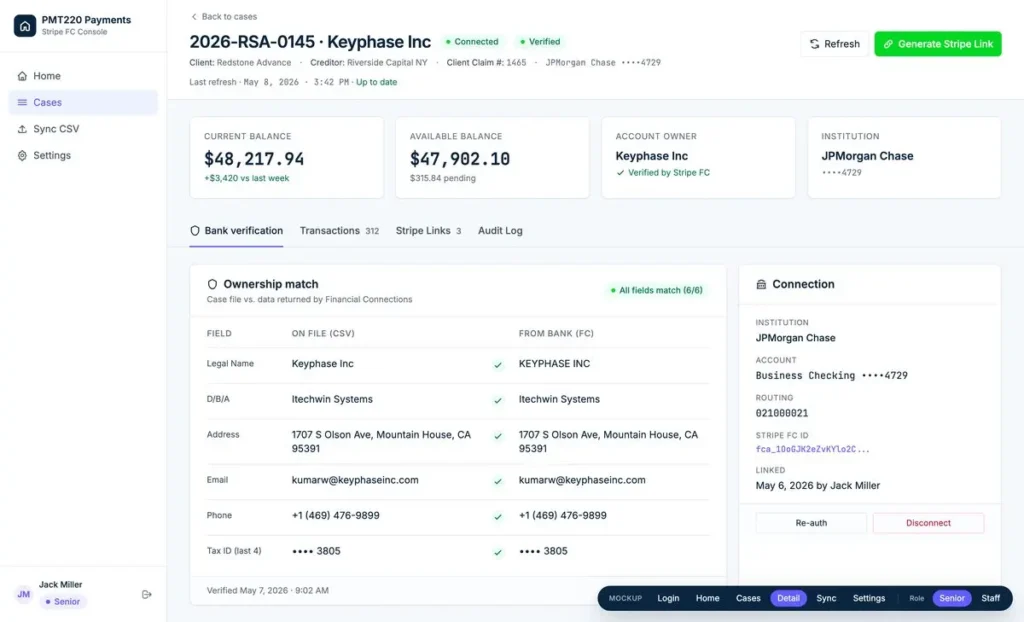The image size is (1024, 622).
Task: Switch to the Audit Log tab
Action: coord(500,231)
